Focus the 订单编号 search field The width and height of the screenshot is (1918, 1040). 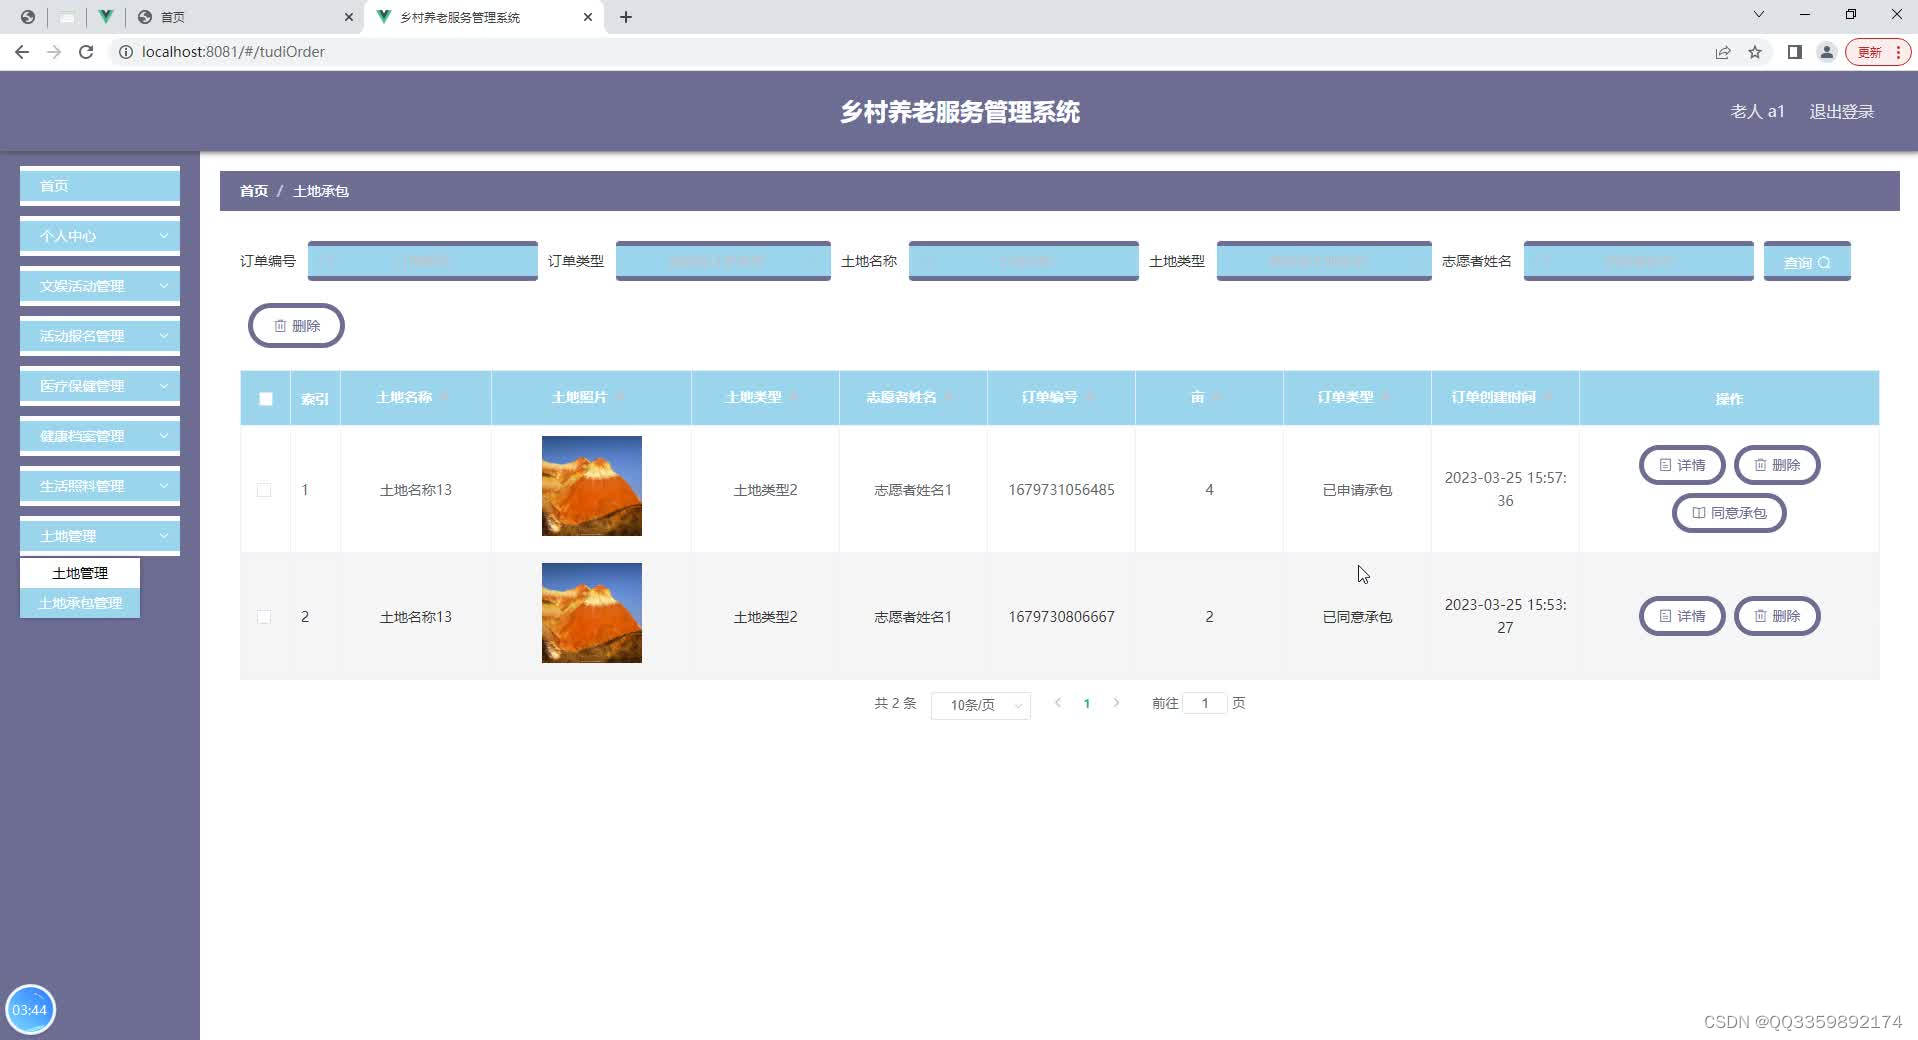(423, 261)
